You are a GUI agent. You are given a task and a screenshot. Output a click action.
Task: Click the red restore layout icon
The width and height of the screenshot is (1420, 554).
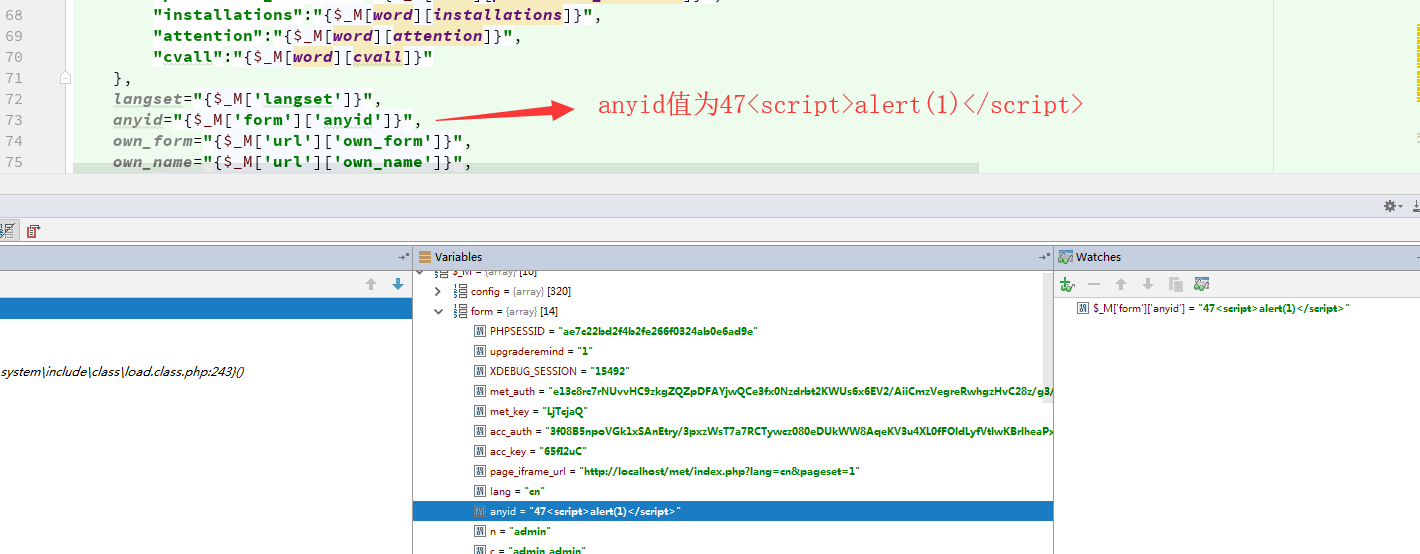33,231
